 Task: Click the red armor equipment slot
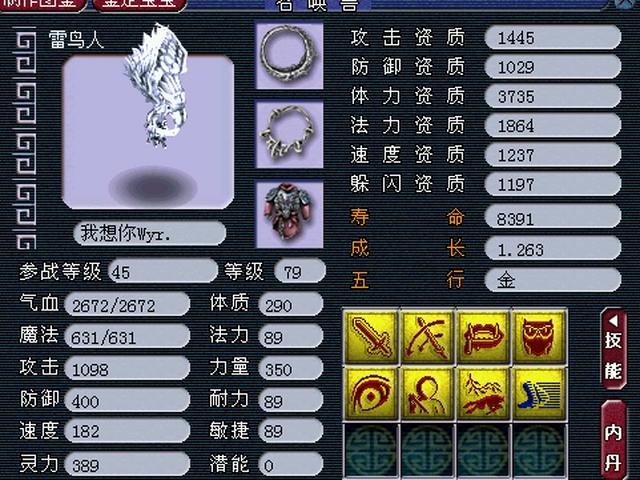(289, 214)
